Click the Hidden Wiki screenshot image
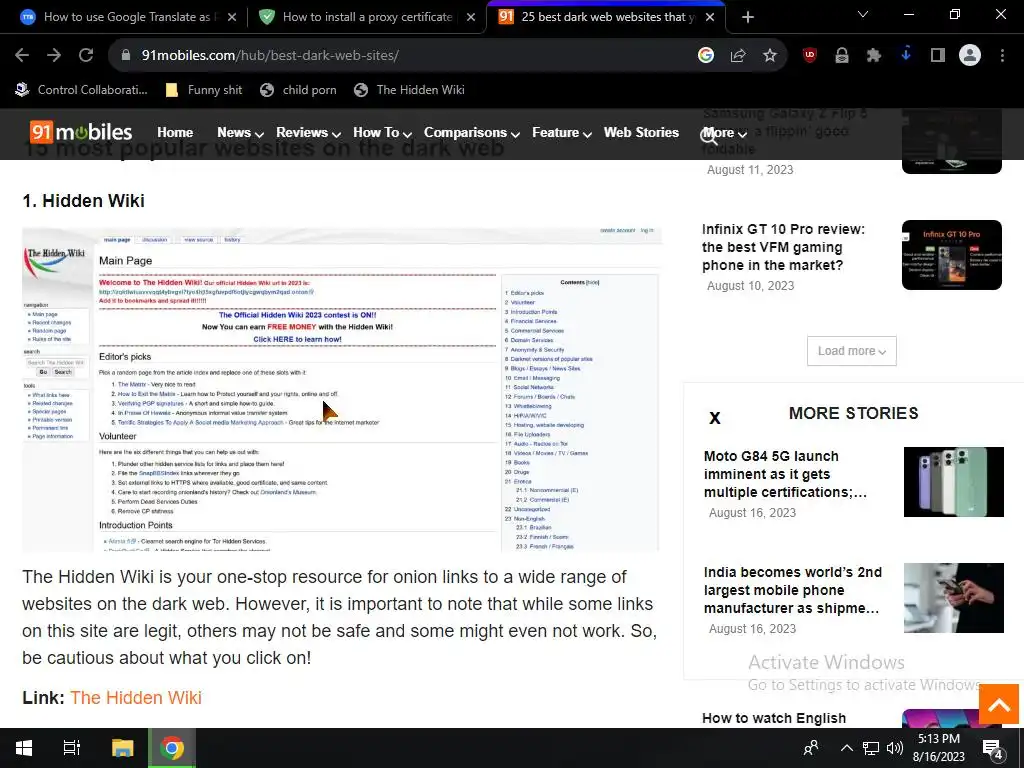The width and height of the screenshot is (1024, 768). tap(341, 389)
